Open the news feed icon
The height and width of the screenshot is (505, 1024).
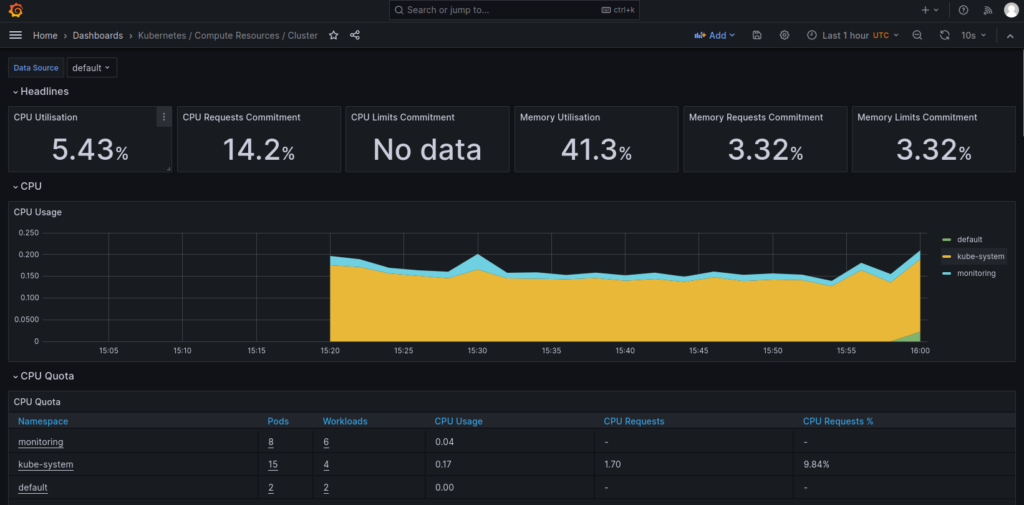(988, 10)
